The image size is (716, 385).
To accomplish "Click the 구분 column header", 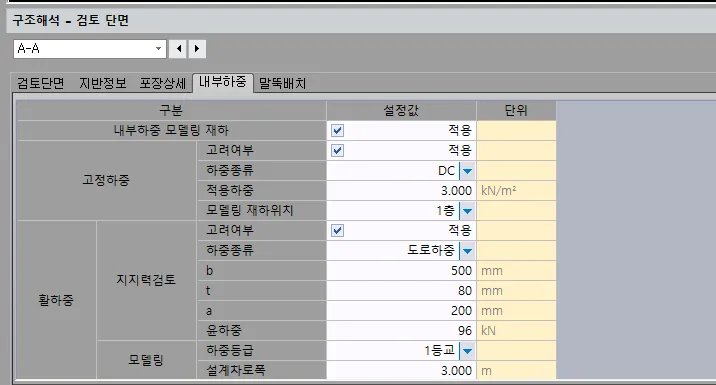I will [171, 111].
